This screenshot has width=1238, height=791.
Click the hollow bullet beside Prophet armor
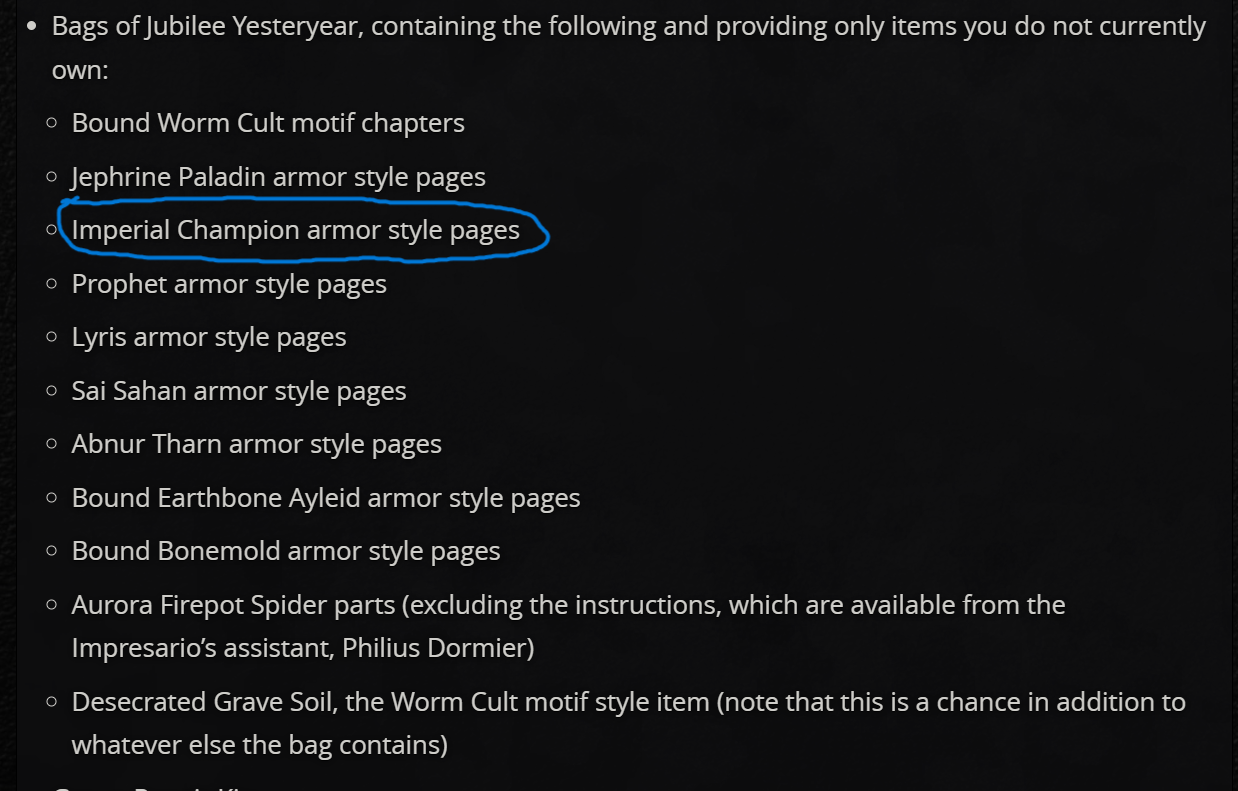(x=52, y=284)
